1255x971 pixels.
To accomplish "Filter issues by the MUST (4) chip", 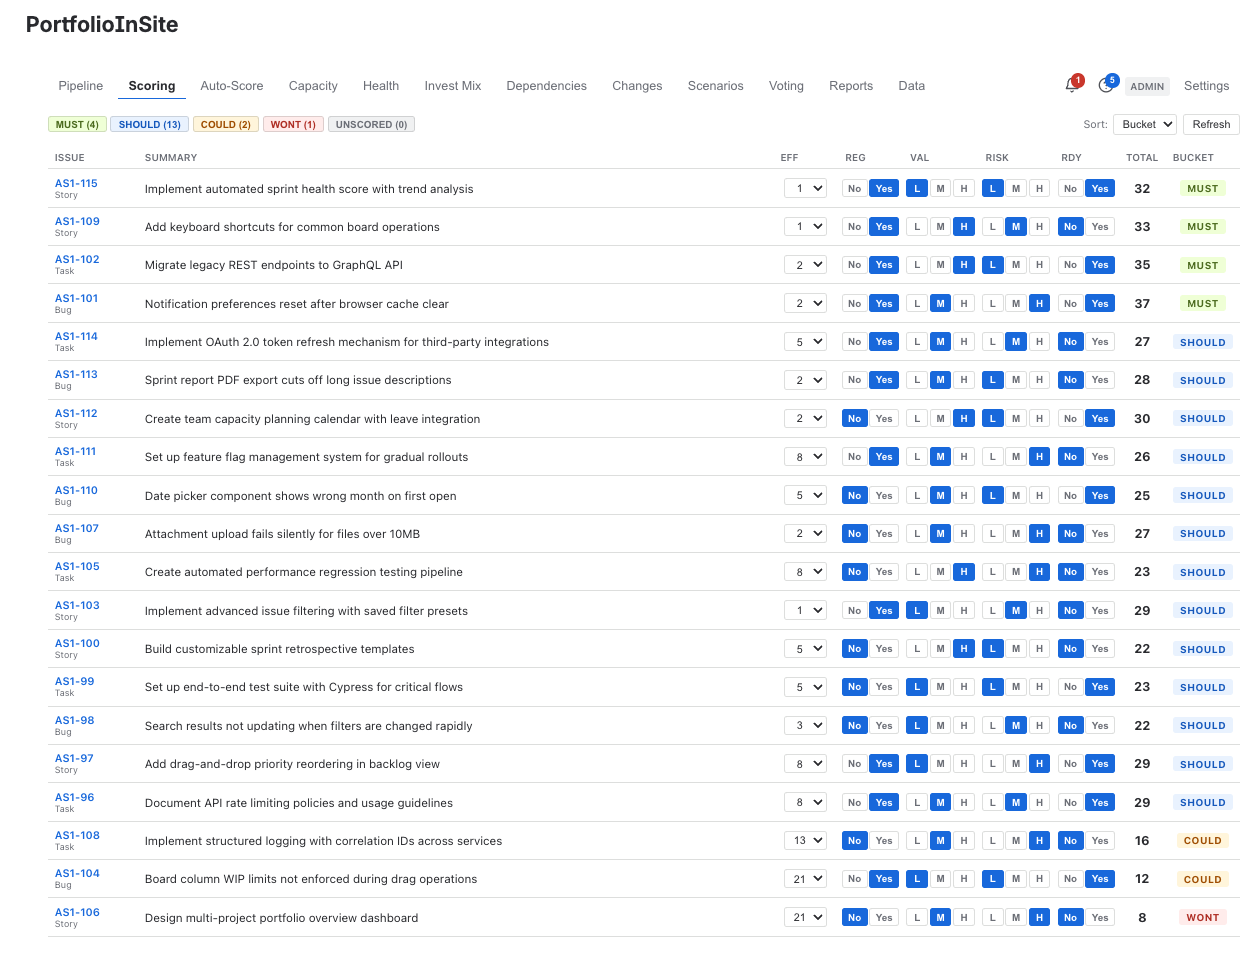I will 77,124.
